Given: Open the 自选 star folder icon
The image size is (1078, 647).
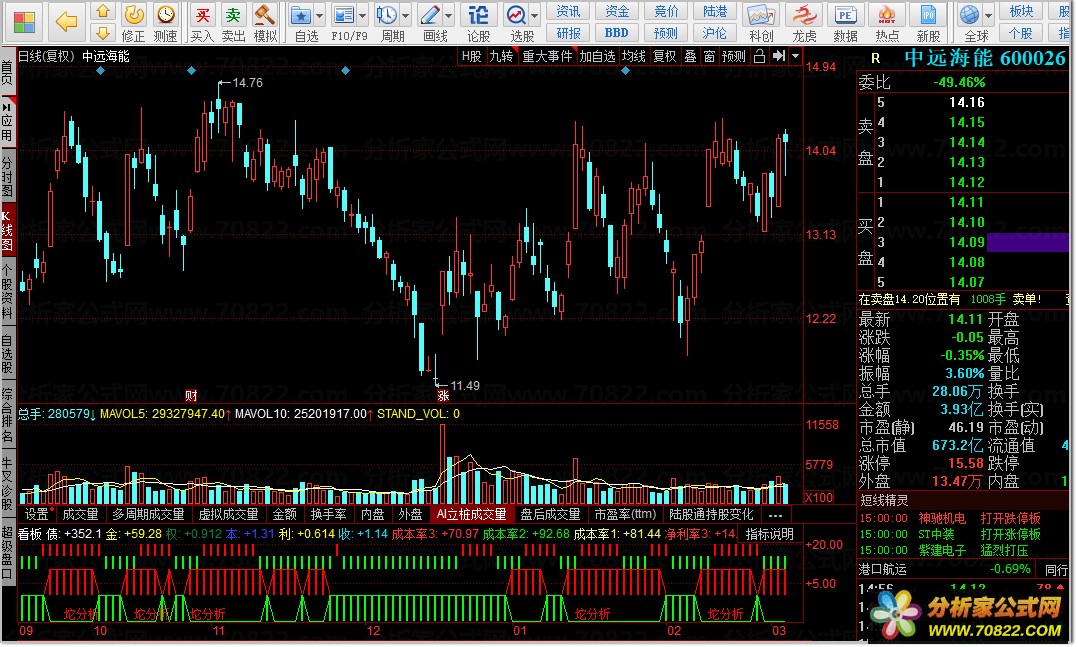Looking at the screenshot, I should [x=301, y=21].
